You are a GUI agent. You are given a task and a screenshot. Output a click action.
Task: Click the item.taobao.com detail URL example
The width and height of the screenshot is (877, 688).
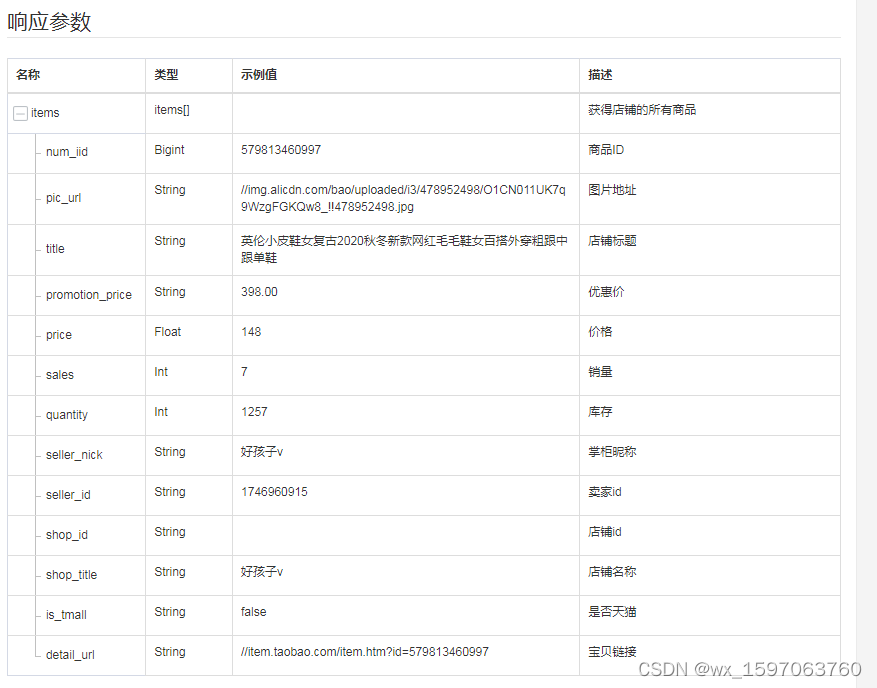coord(365,652)
